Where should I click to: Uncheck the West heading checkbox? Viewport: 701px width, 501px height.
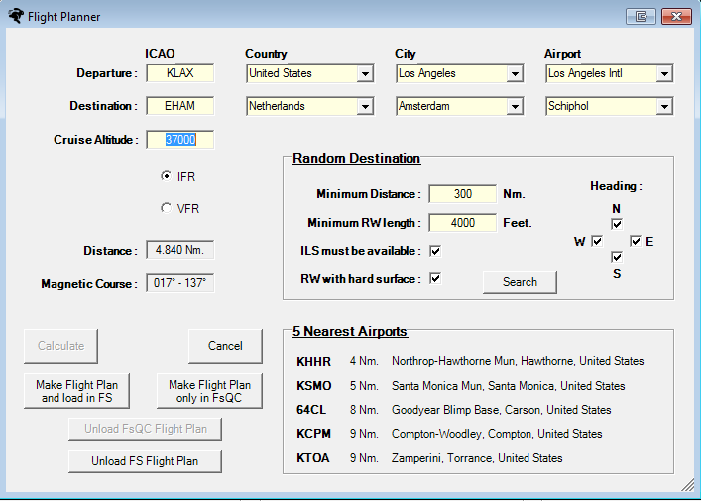(x=597, y=241)
